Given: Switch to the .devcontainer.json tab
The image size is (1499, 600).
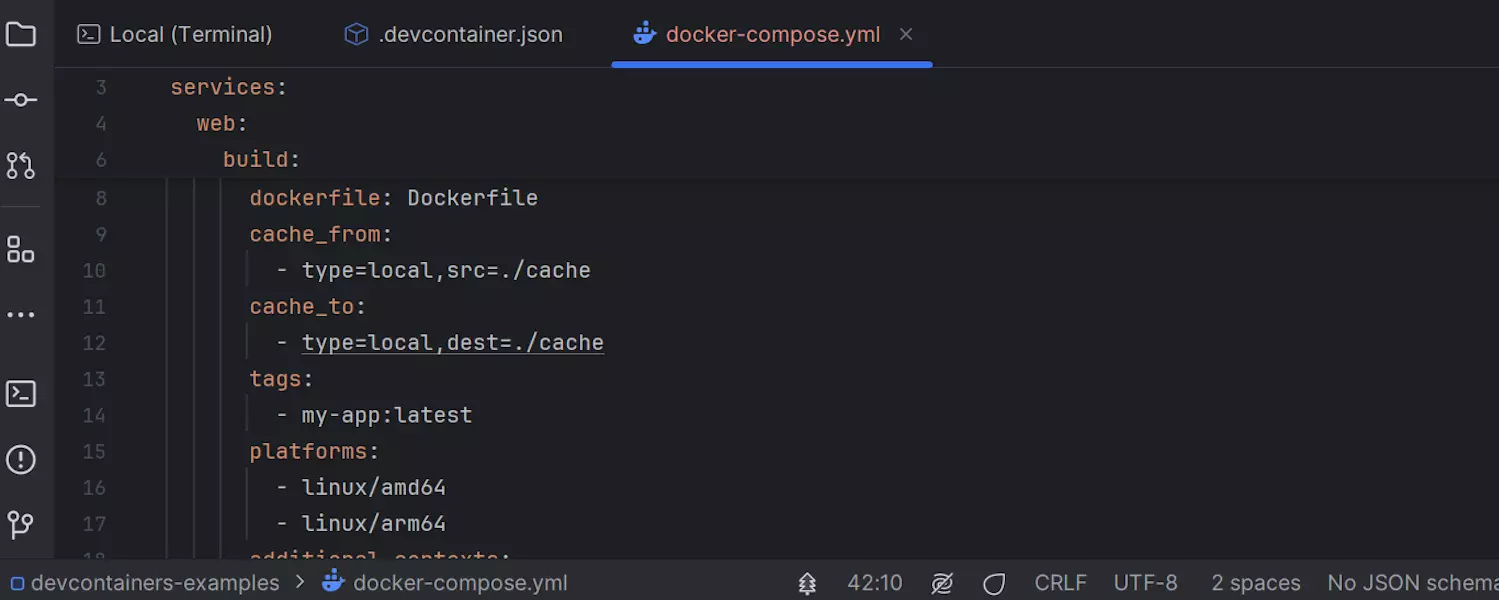Looking at the screenshot, I should (x=454, y=35).
